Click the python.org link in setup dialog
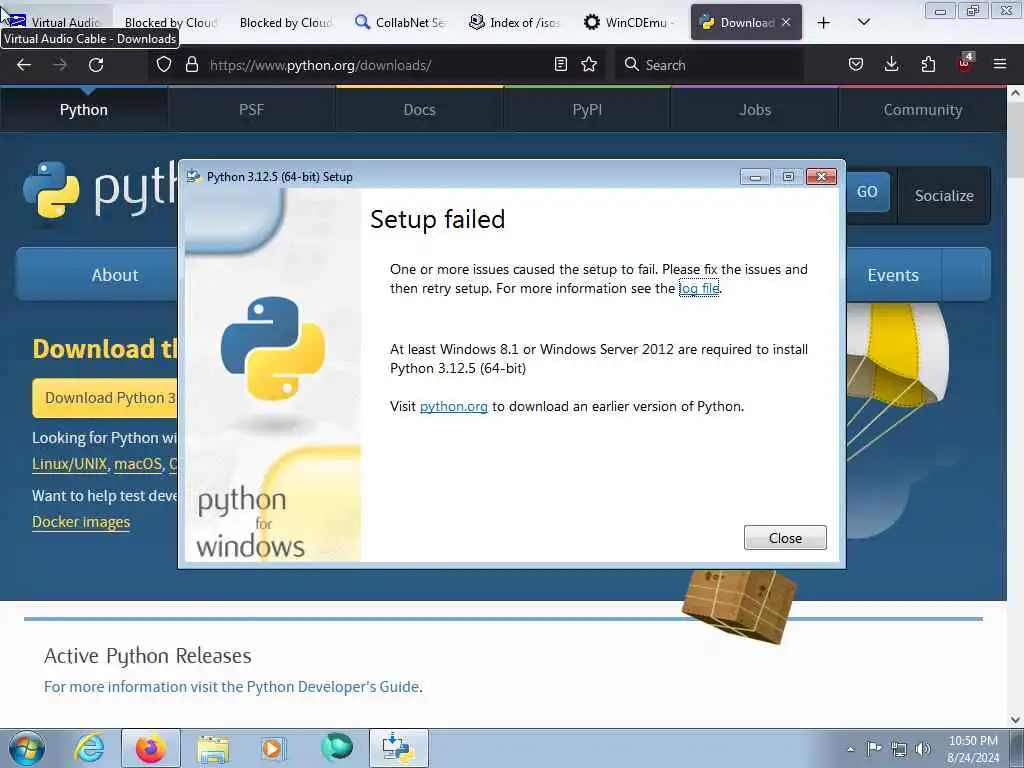 pos(453,406)
